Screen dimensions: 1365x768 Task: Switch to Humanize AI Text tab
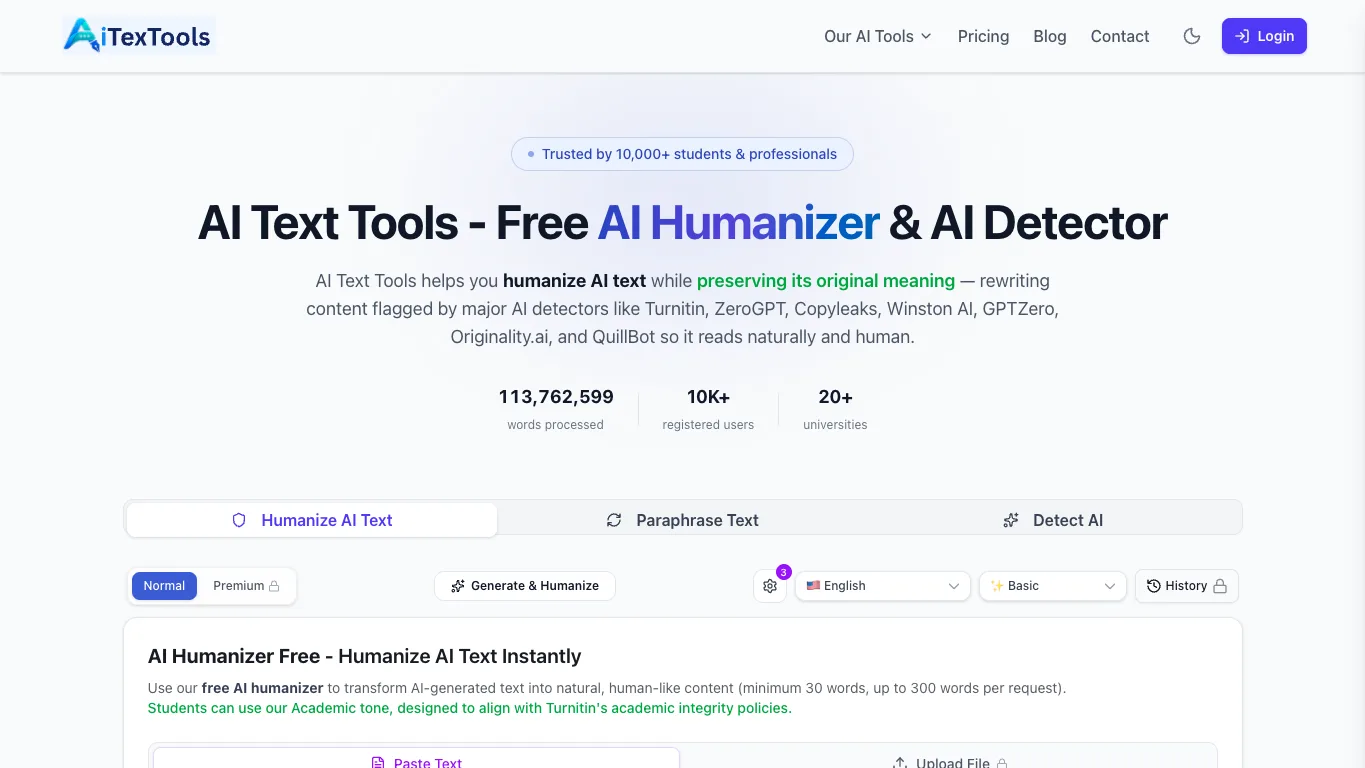point(312,520)
